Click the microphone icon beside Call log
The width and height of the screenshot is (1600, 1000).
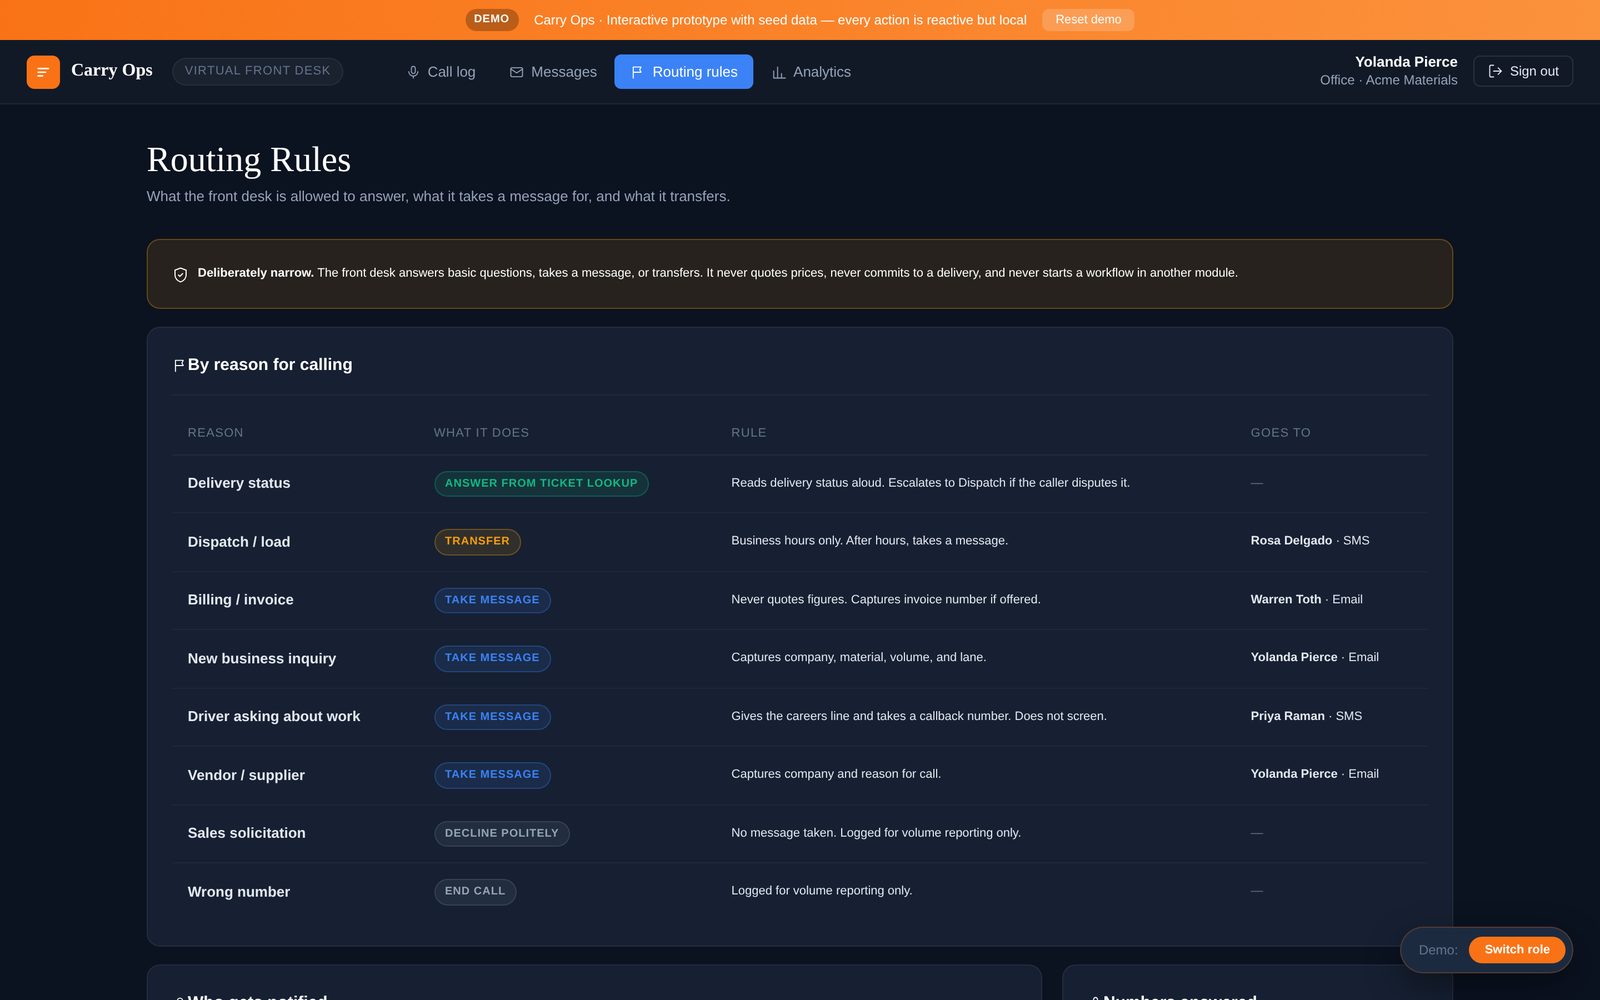[413, 72]
